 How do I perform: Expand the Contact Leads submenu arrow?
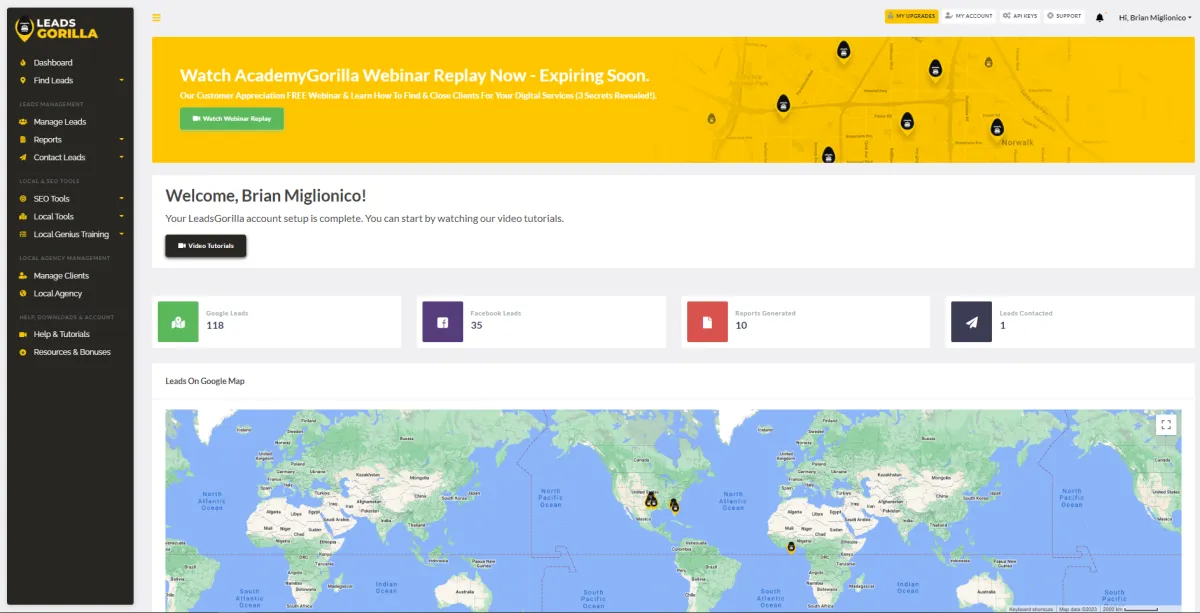click(122, 158)
